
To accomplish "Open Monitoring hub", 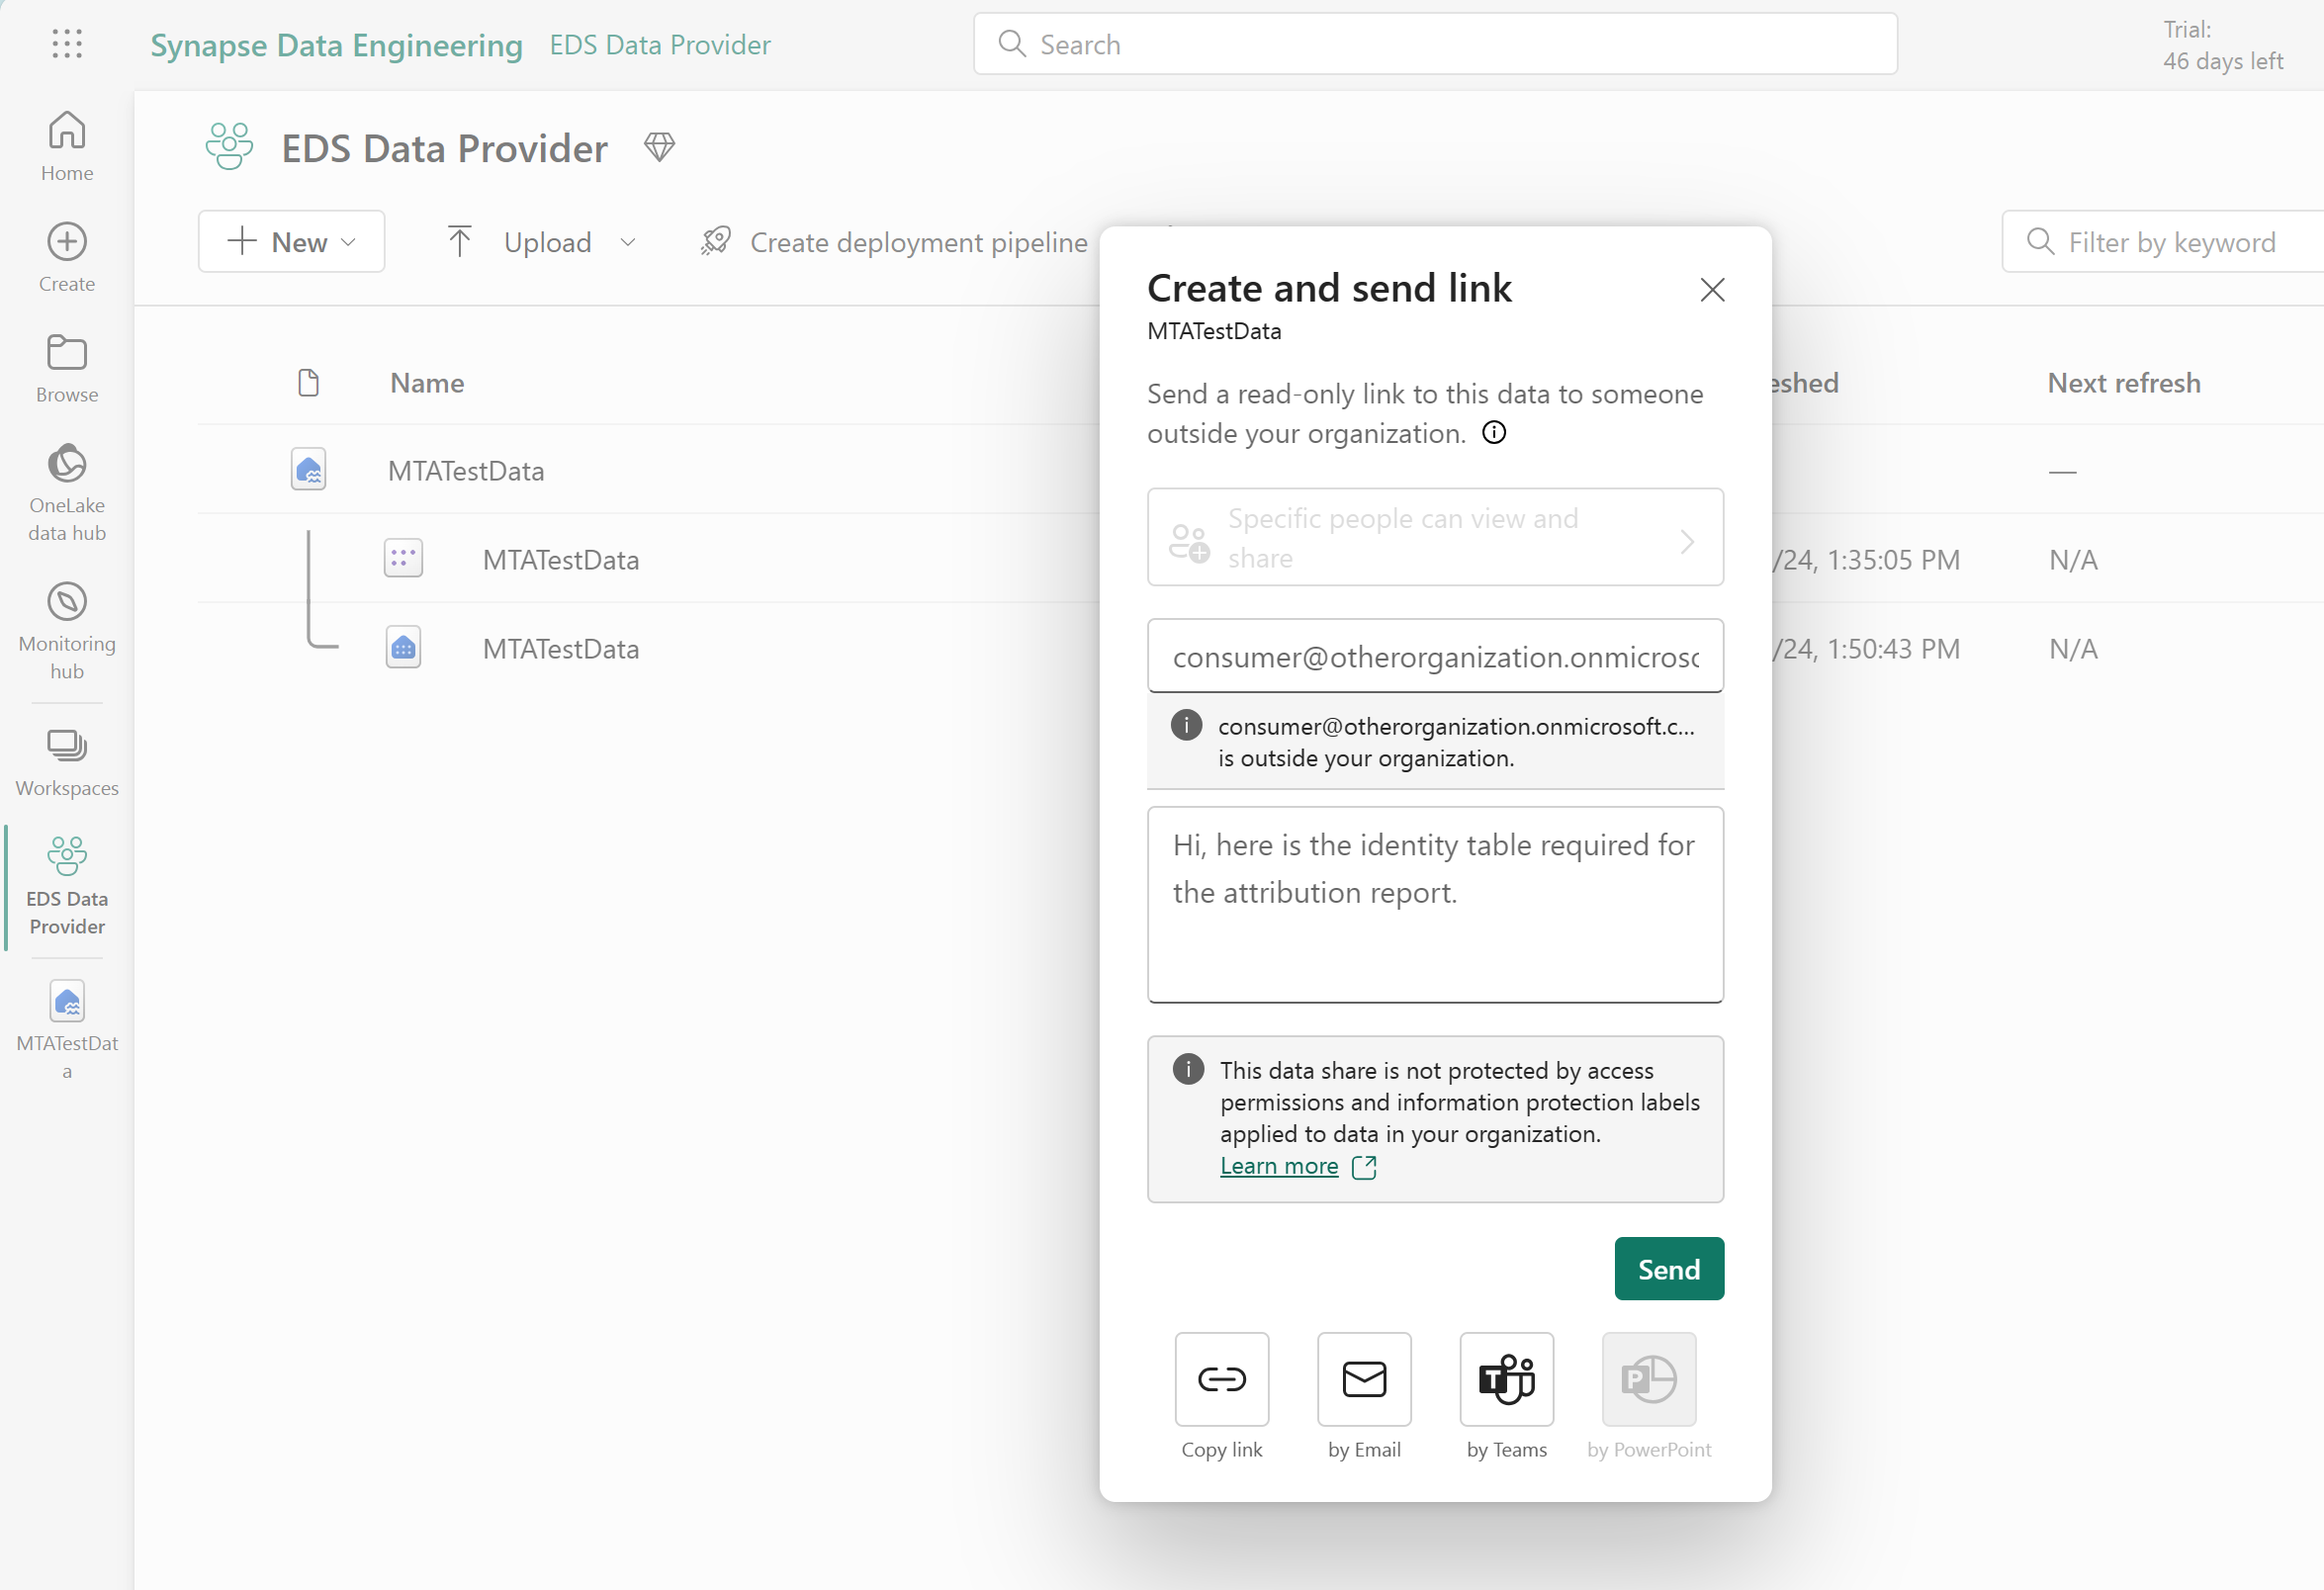I will pyautogui.click(x=67, y=631).
